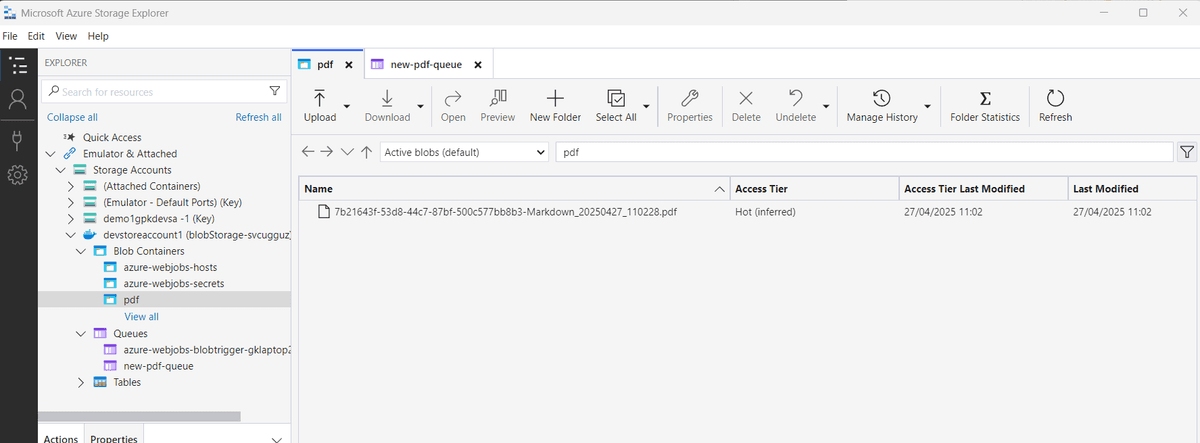
Task: Expand the demo1gpkdevsa node
Action: coord(71,219)
